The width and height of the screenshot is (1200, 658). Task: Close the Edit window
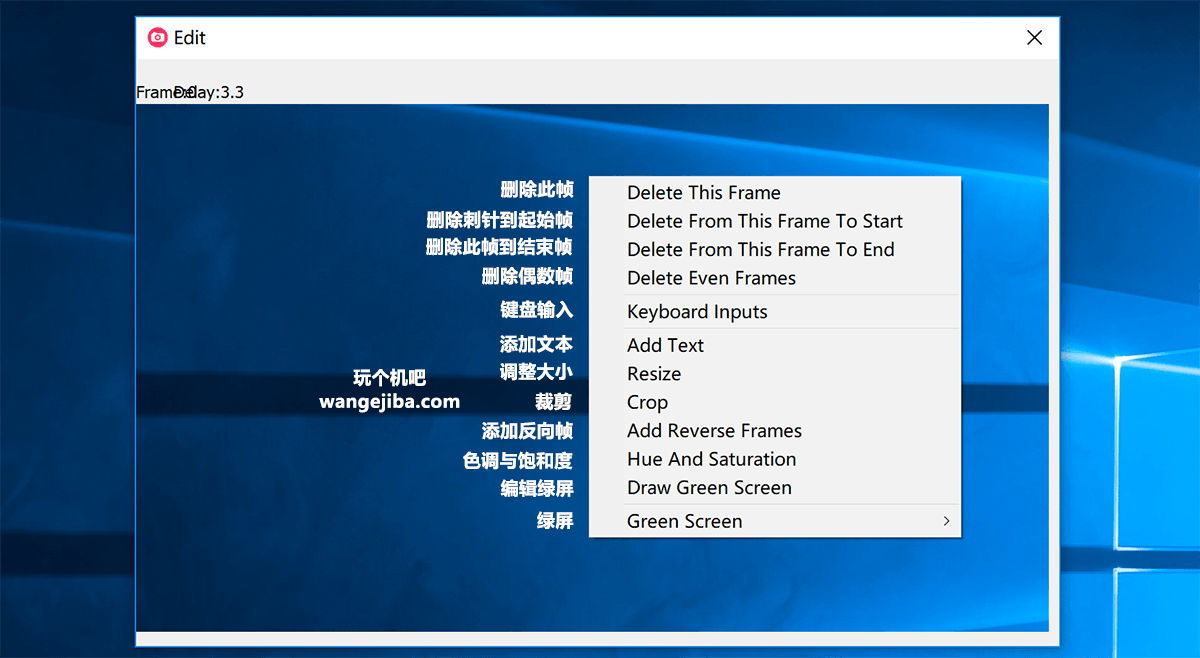click(x=1034, y=38)
